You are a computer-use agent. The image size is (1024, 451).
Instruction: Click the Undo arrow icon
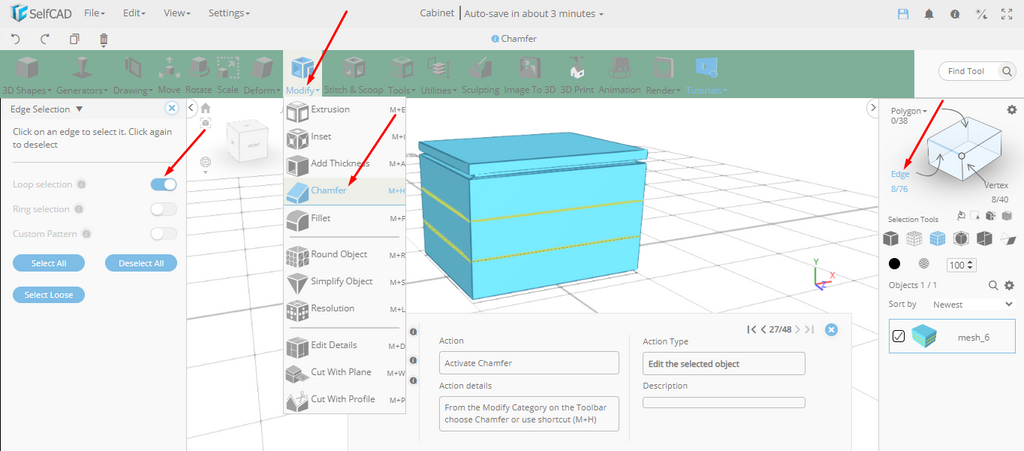click(x=15, y=39)
